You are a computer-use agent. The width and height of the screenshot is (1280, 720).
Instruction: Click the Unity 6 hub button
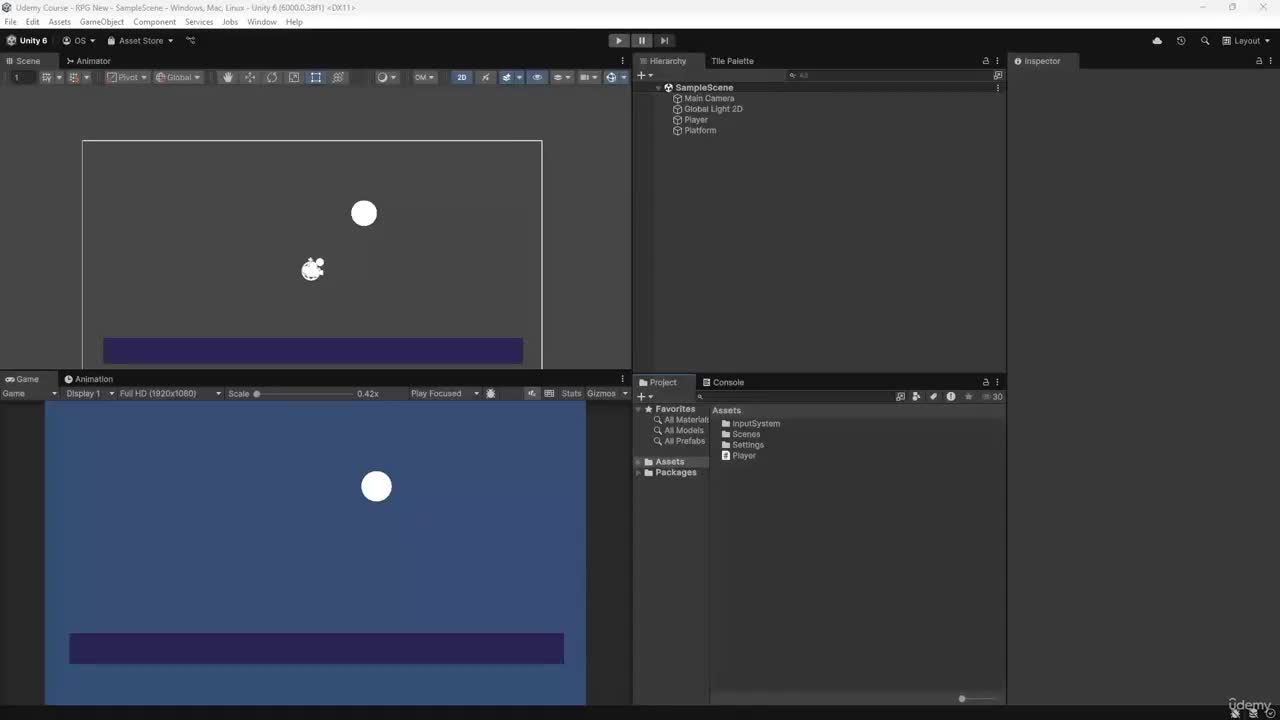tap(27, 41)
